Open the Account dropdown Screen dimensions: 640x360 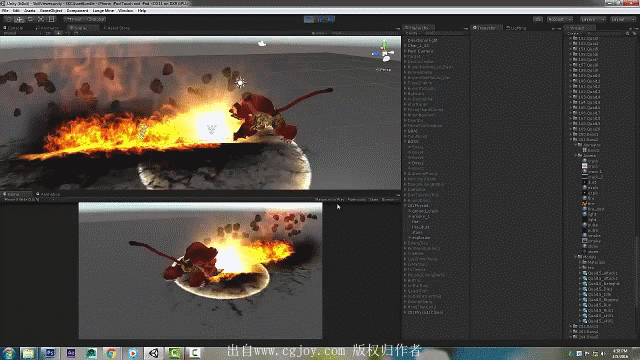click(x=560, y=19)
